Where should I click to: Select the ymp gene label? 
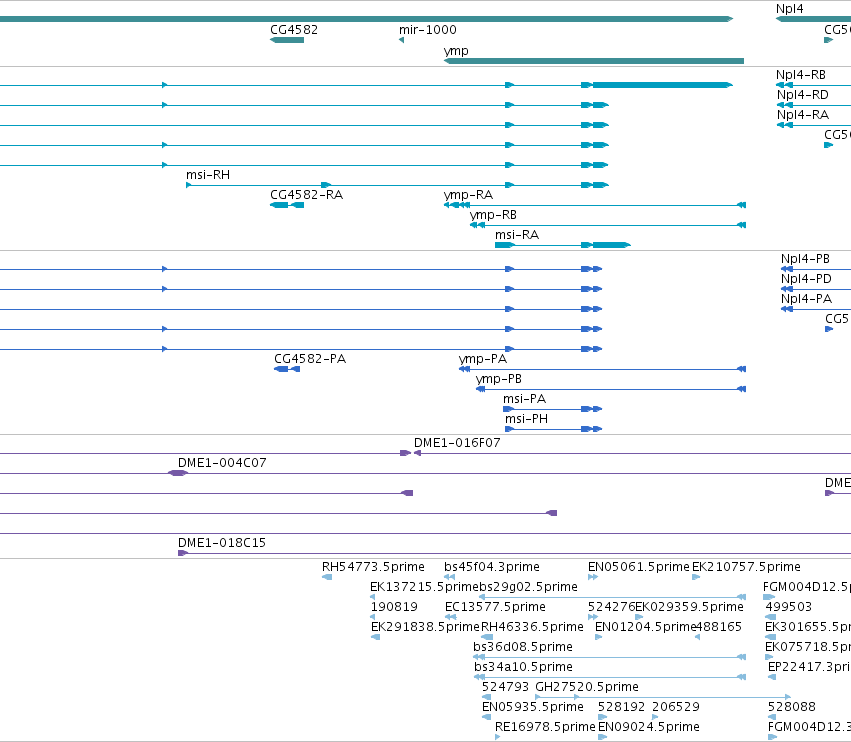click(456, 51)
